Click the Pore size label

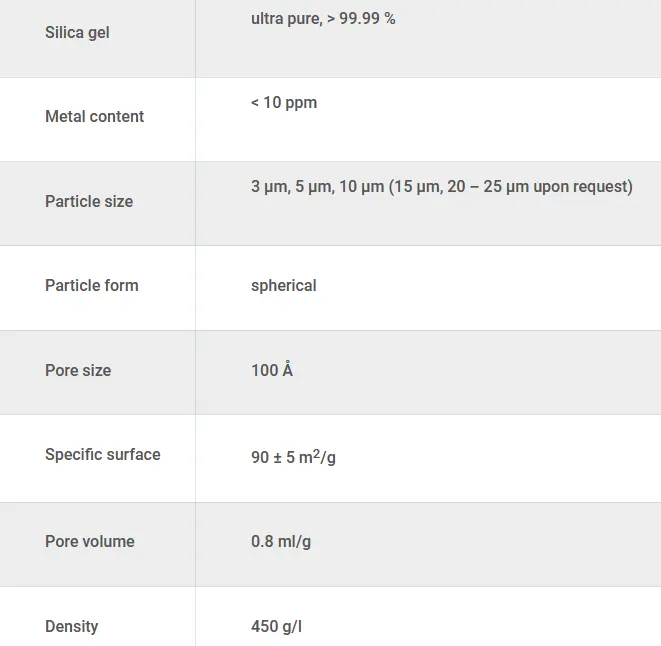(78, 370)
